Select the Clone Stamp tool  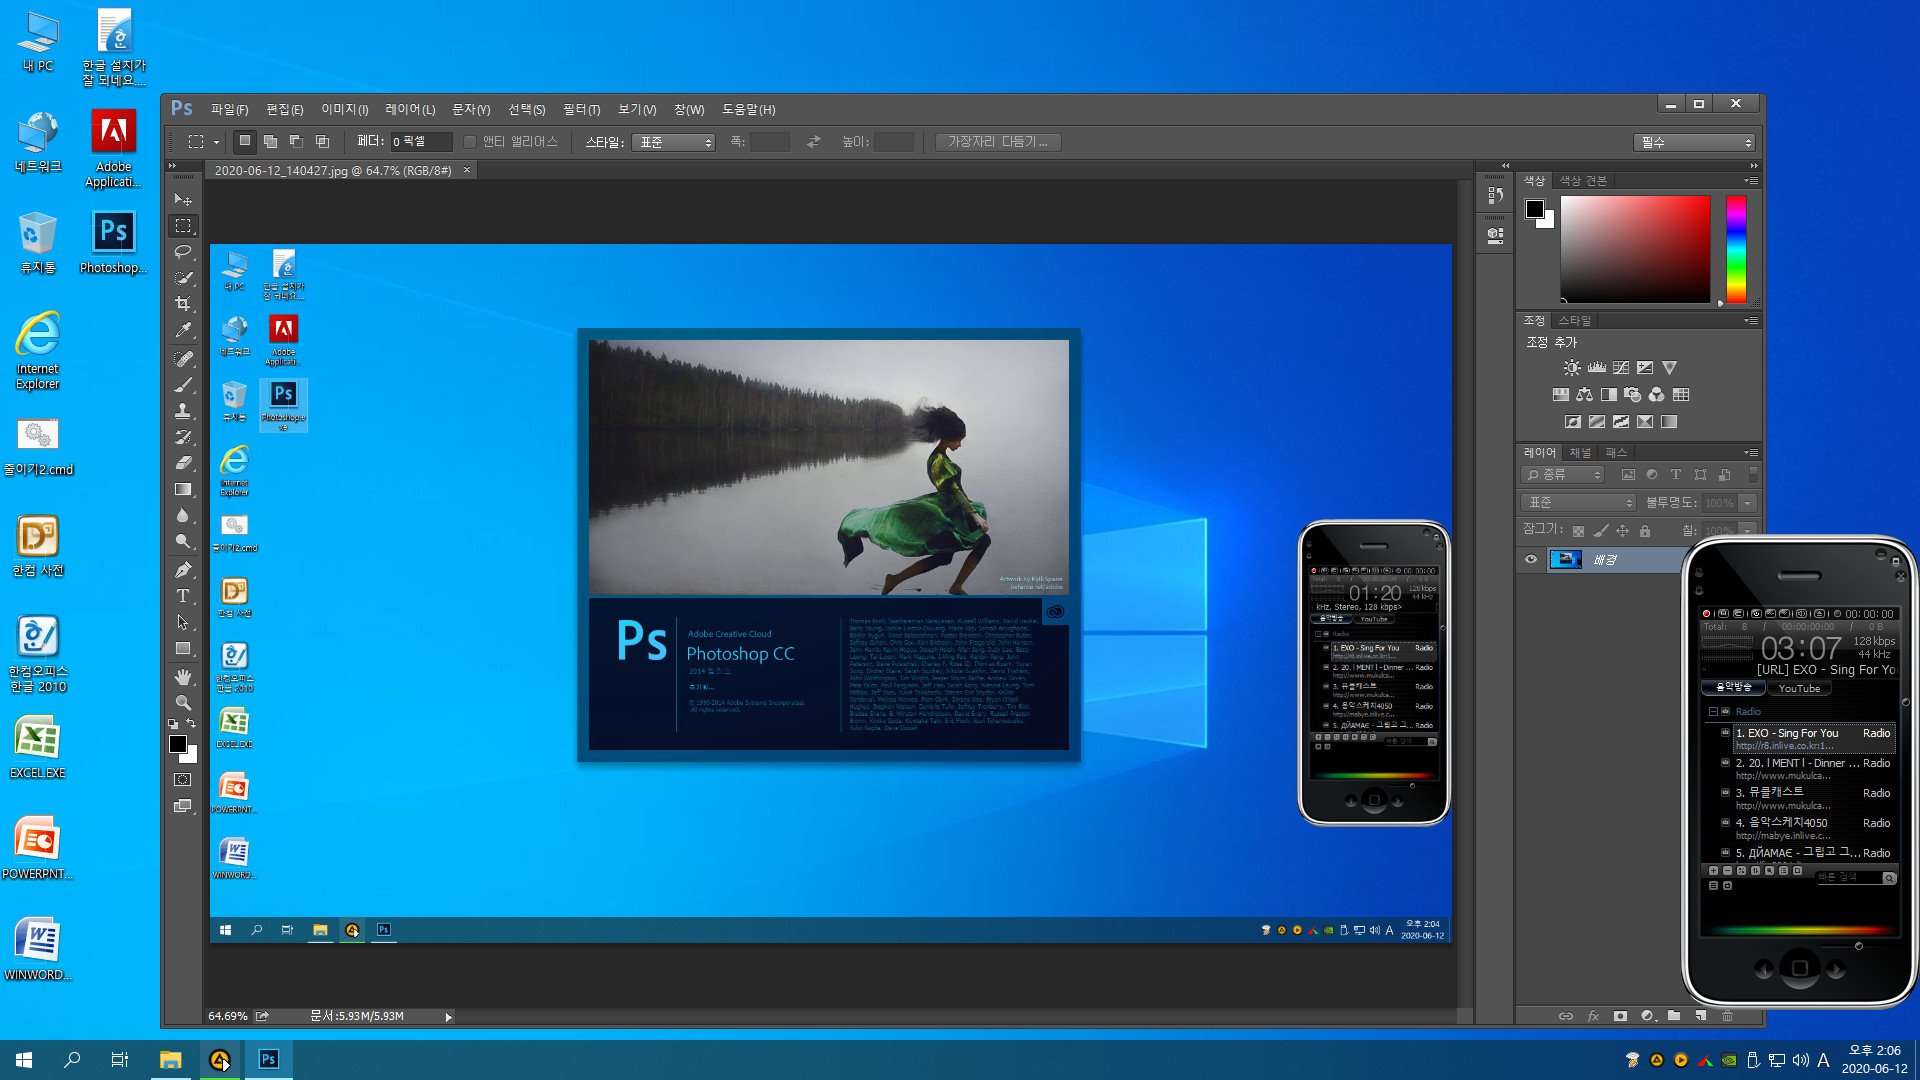coord(183,411)
